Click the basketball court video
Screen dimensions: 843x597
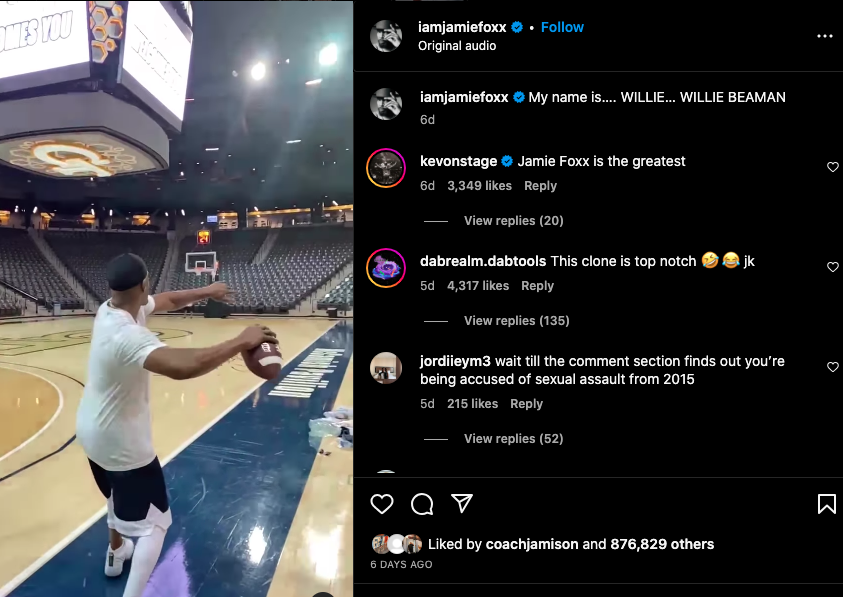pos(176,298)
